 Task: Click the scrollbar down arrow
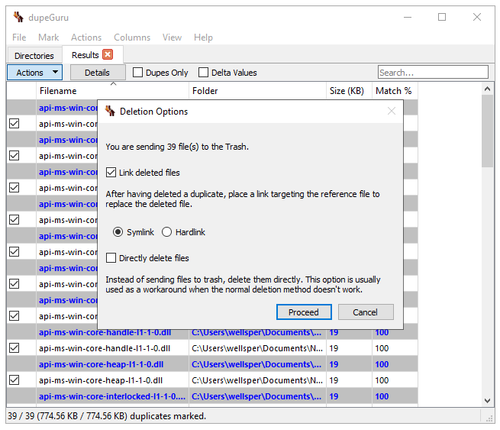(x=487, y=400)
